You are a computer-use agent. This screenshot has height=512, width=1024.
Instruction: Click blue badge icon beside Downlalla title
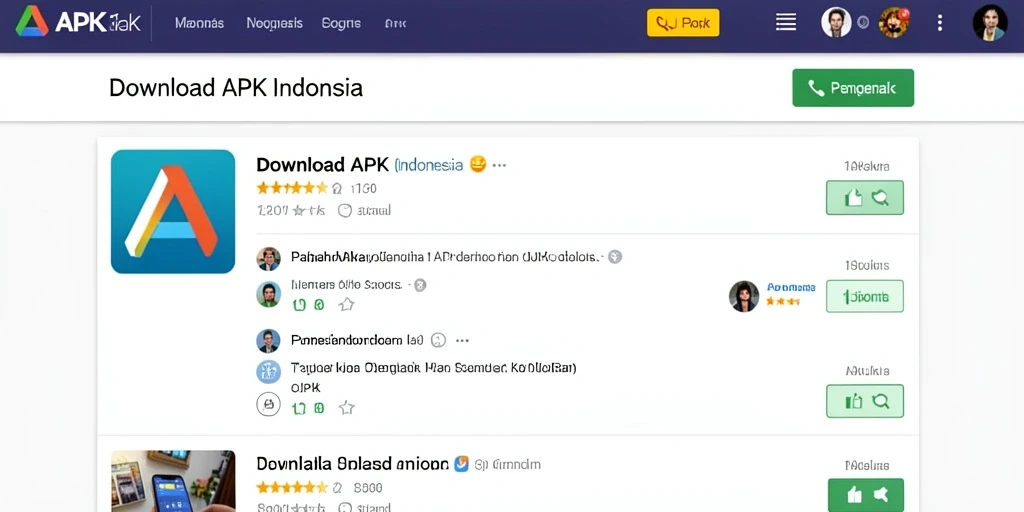(x=462, y=464)
